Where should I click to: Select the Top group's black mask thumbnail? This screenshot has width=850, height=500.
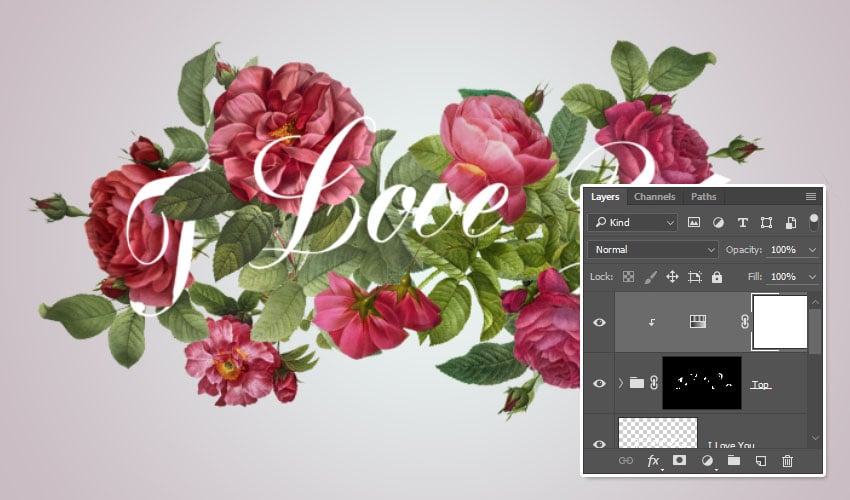pyautogui.click(x=701, y=383)
